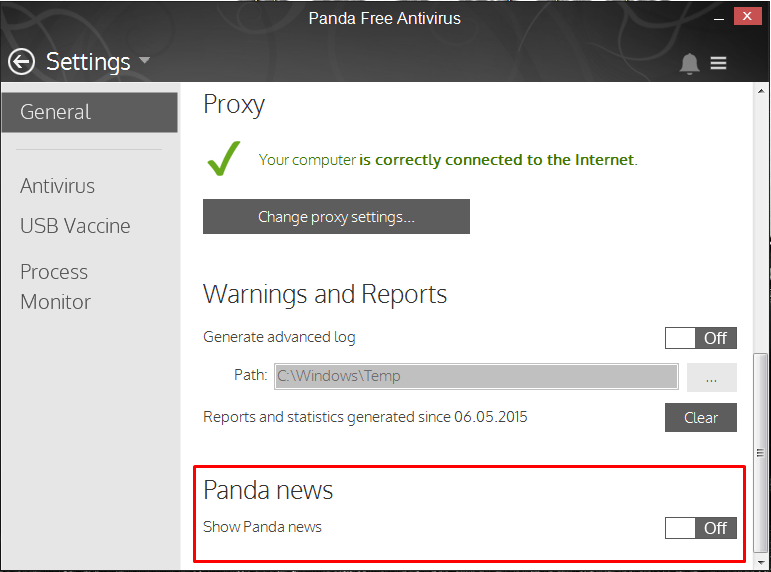Click the green internet connection checkmark
This screenshot has width=771, height=572.
click(x=224, y=158)
